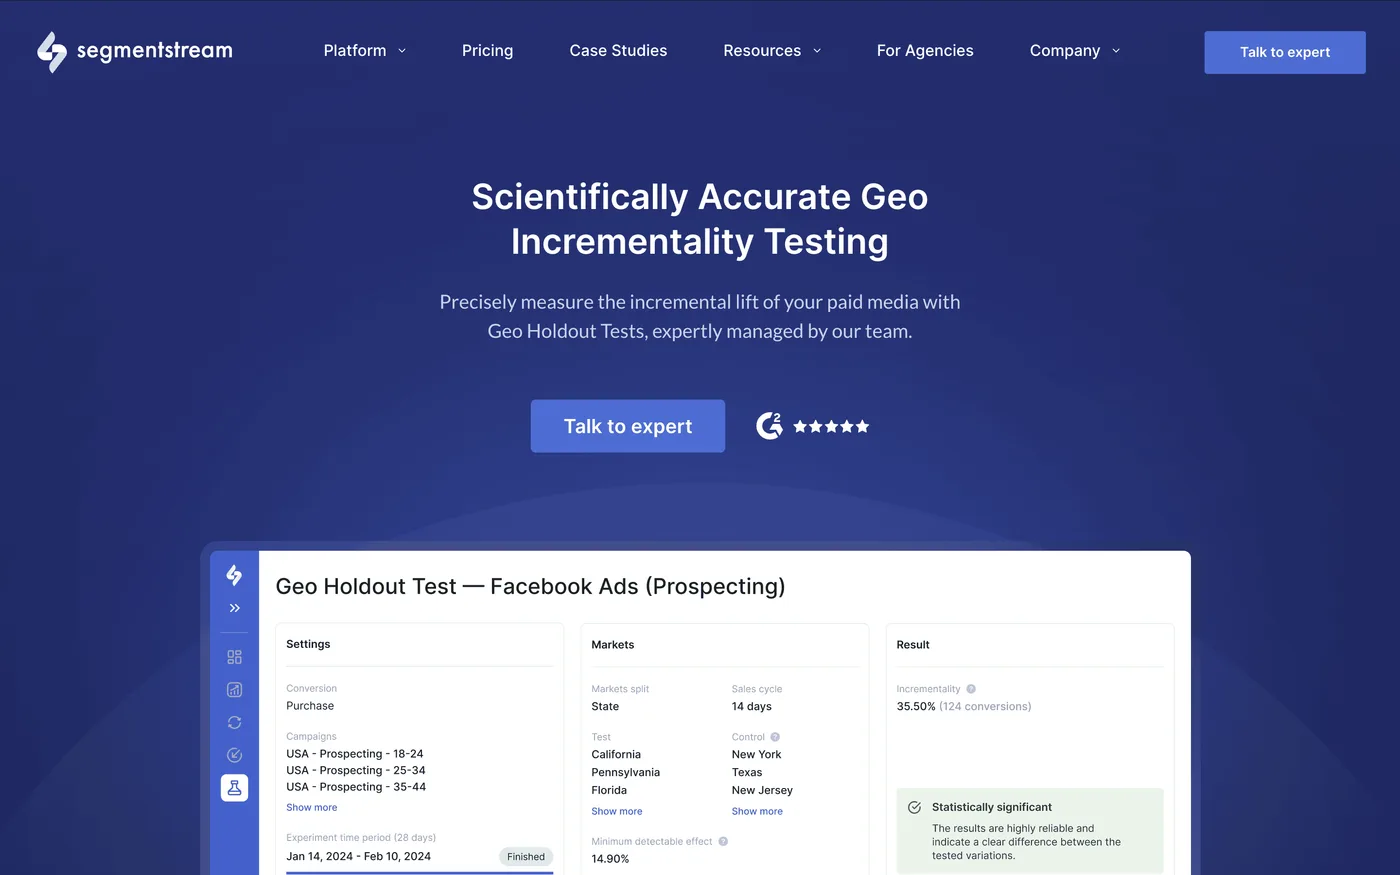Show more test markets under California

(x=616, y=811)
